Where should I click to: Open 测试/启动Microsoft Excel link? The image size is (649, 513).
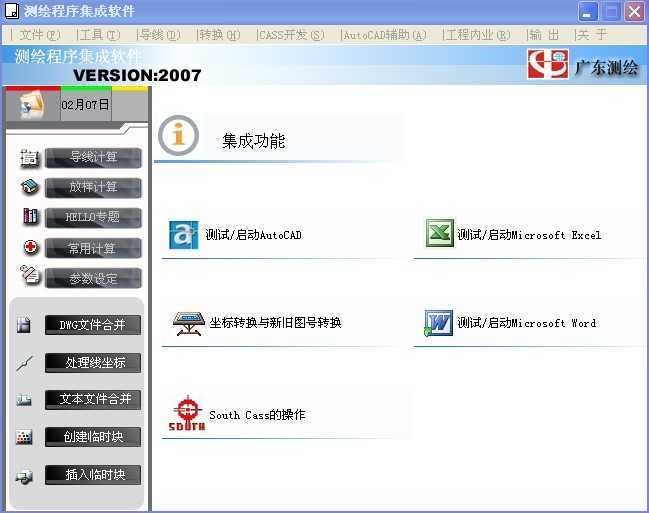[529, 235]
